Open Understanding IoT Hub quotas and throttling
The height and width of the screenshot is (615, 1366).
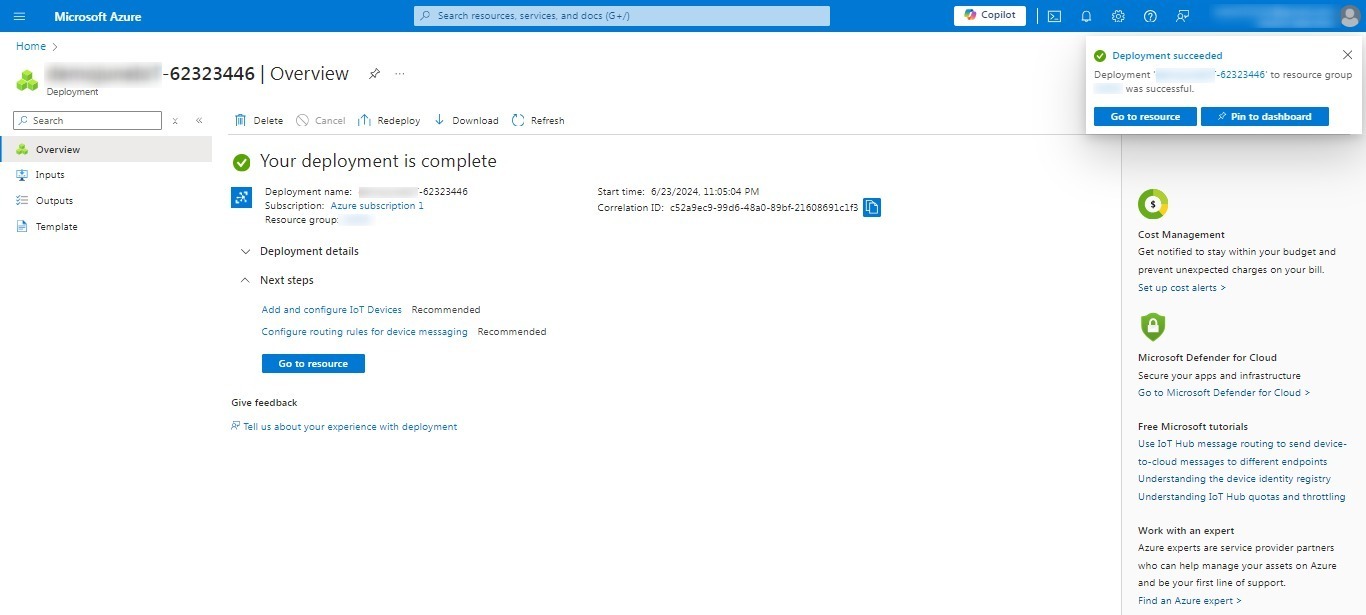coord(1242,497)
